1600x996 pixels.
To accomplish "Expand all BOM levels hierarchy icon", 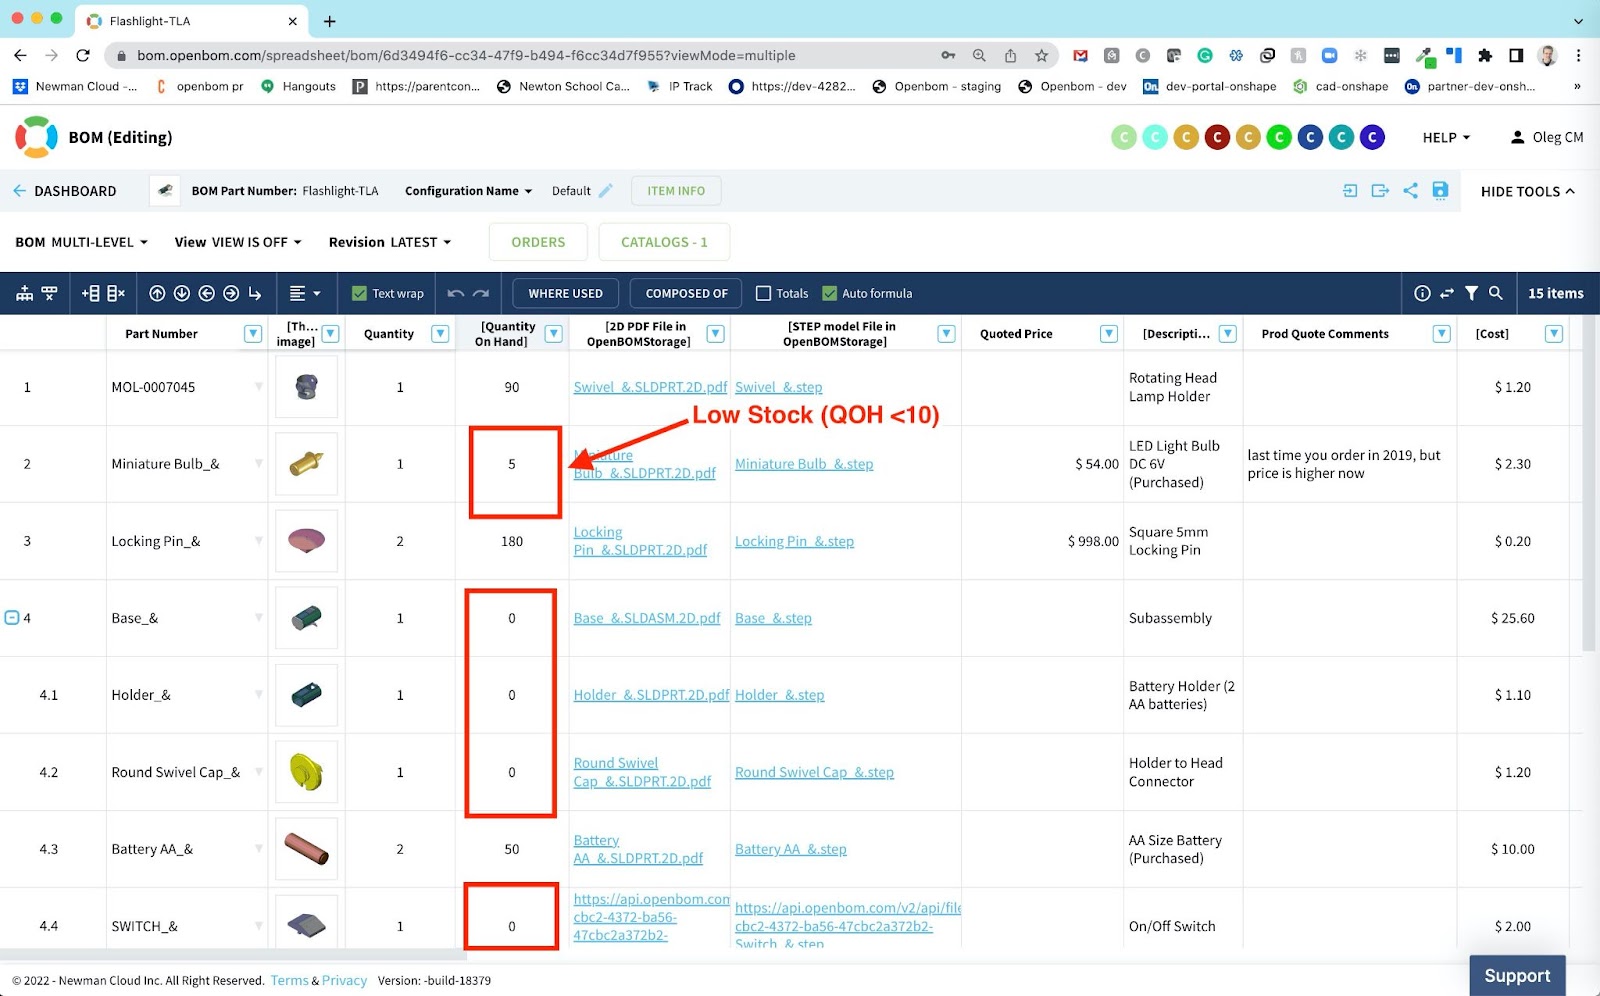I will click(24, 294).
